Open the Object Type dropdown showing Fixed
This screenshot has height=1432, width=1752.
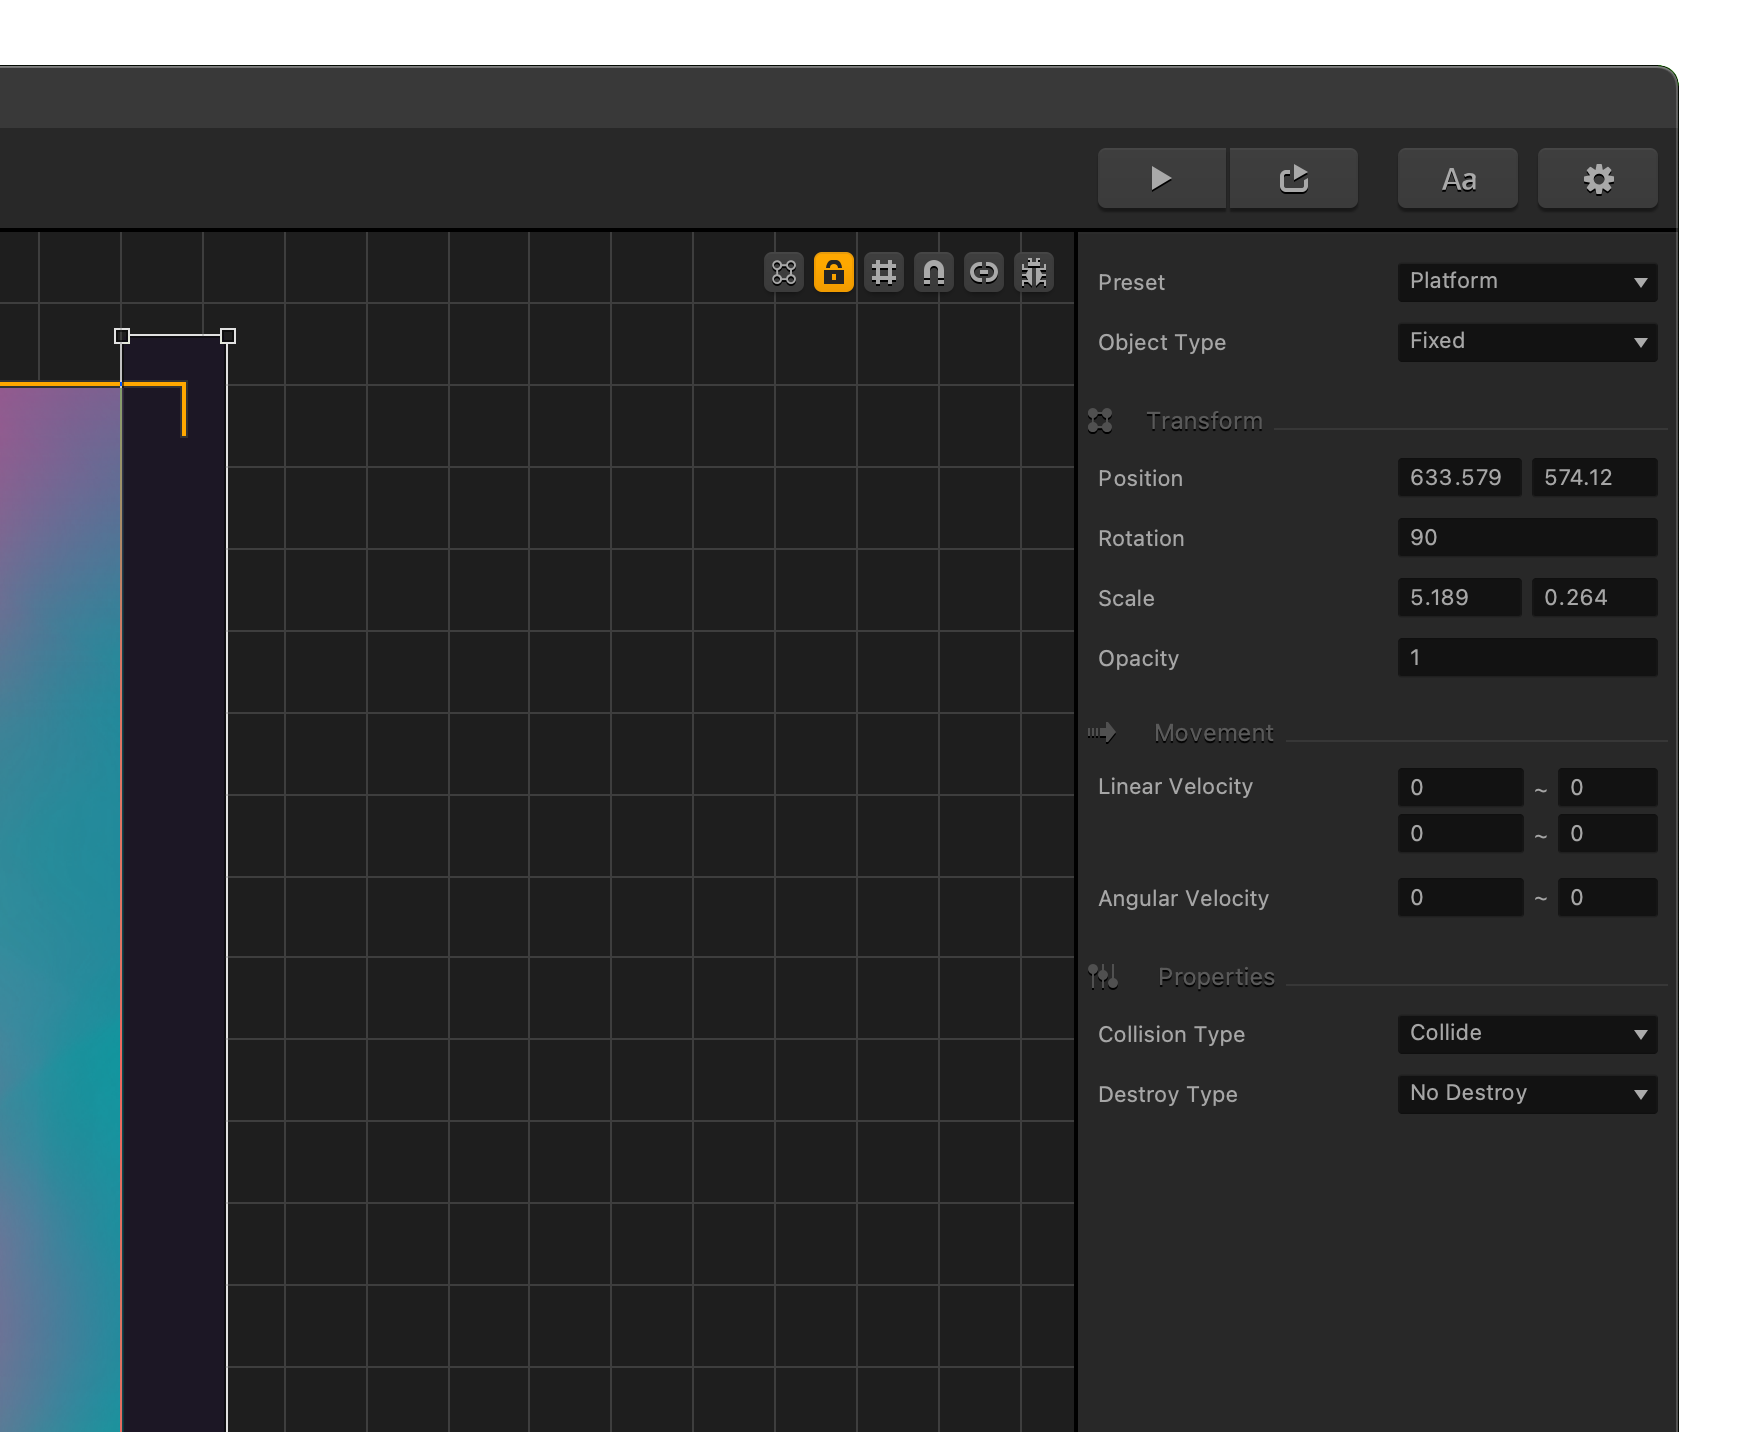[x=1528, y=342]
